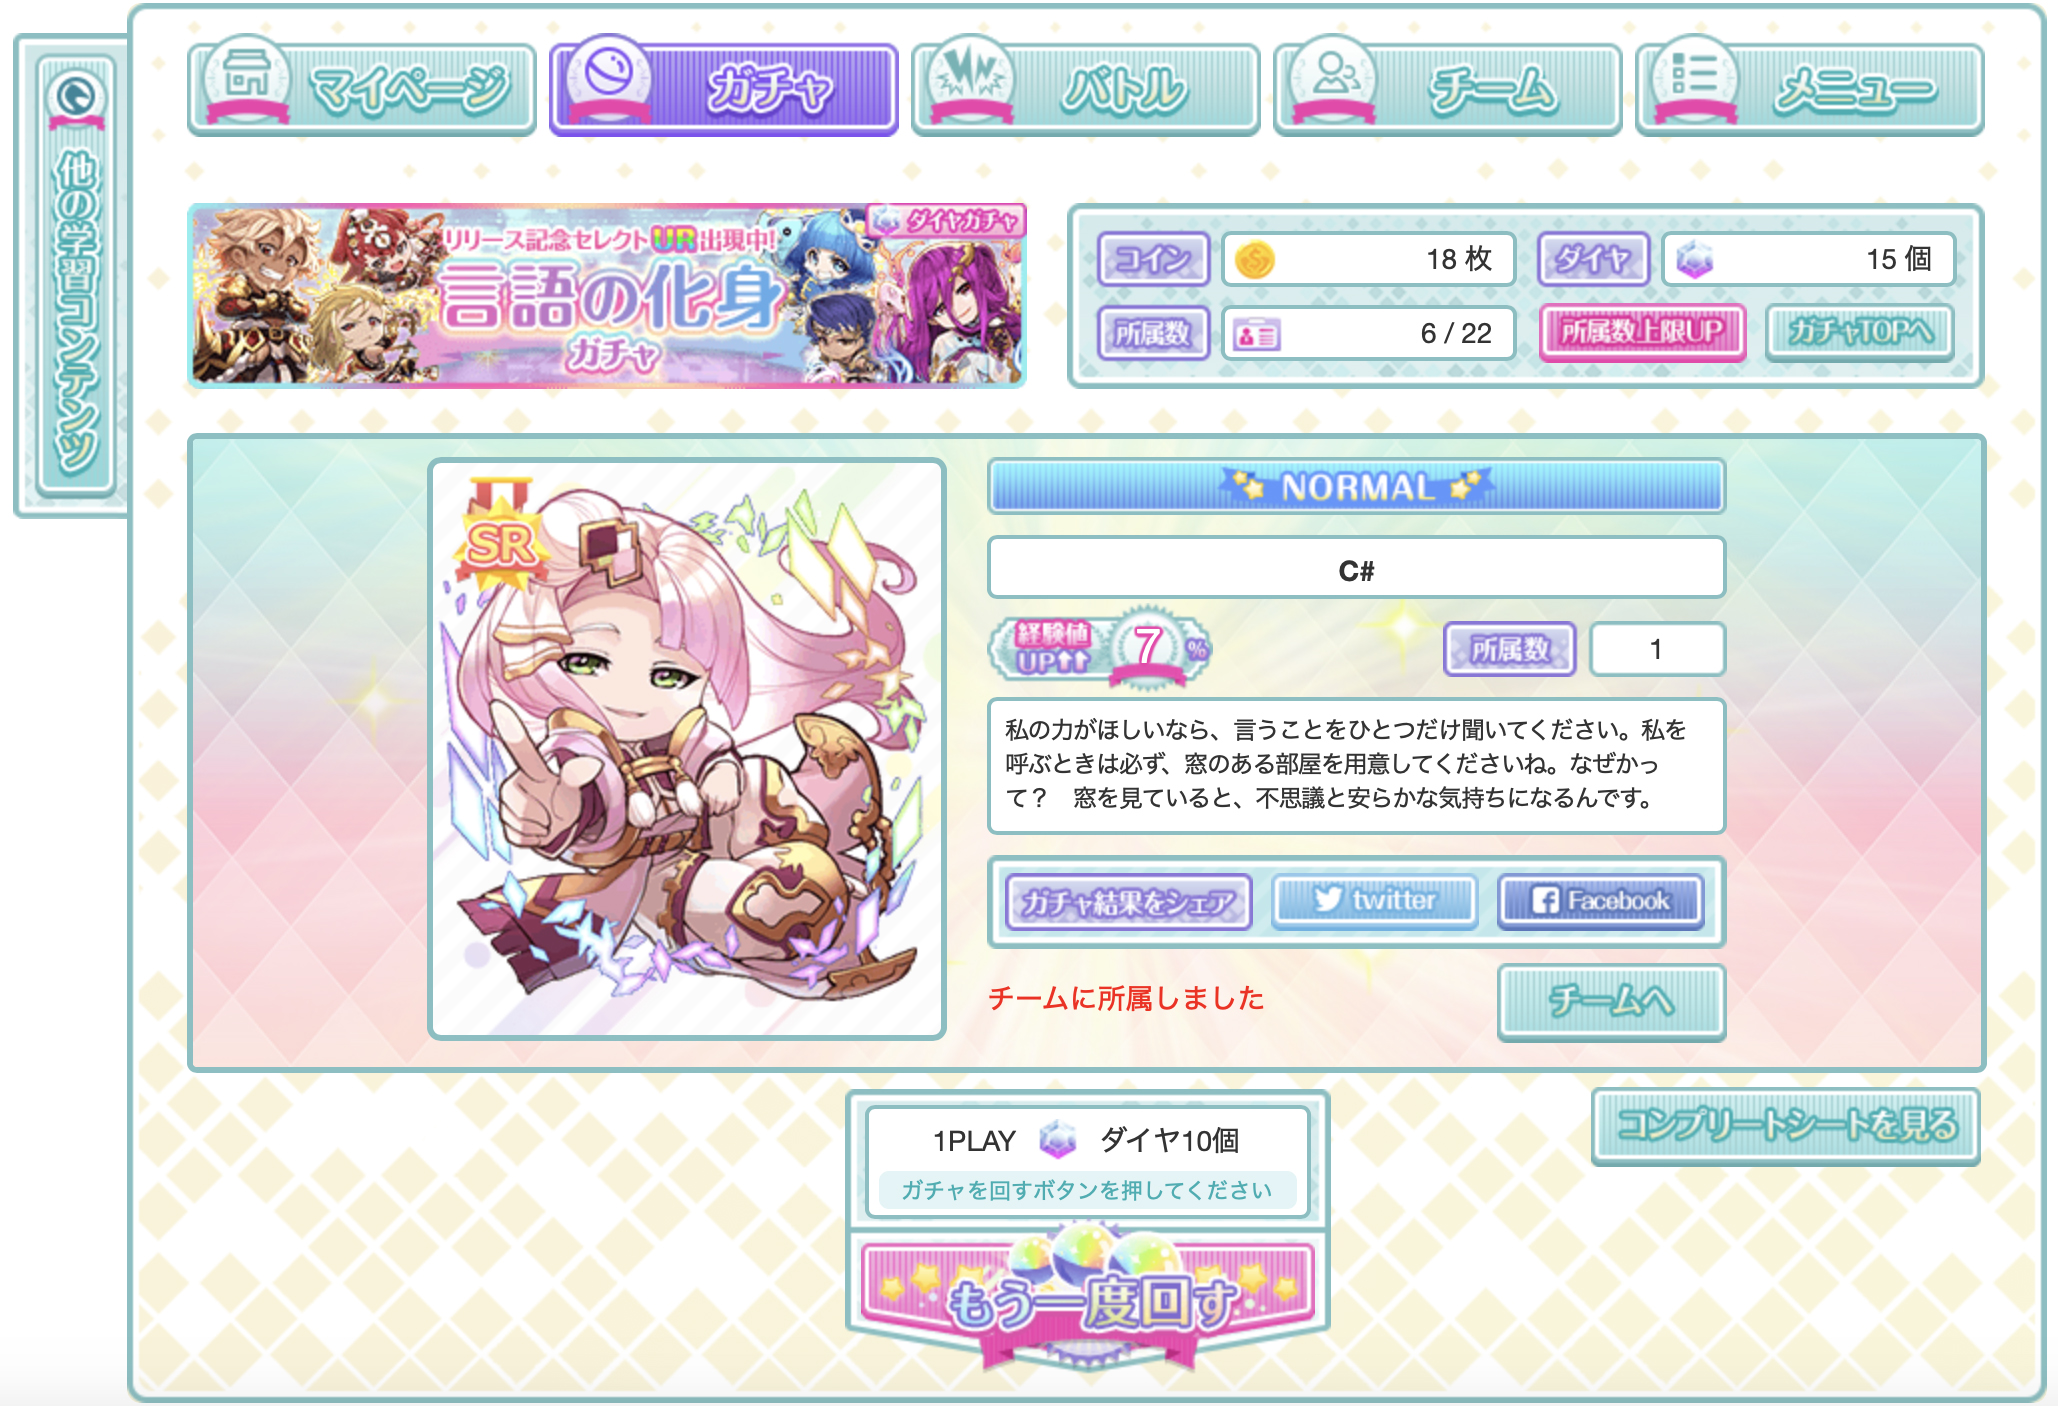Expand the 他の学習コンテンツ side panel

click(x=76, y=277)
